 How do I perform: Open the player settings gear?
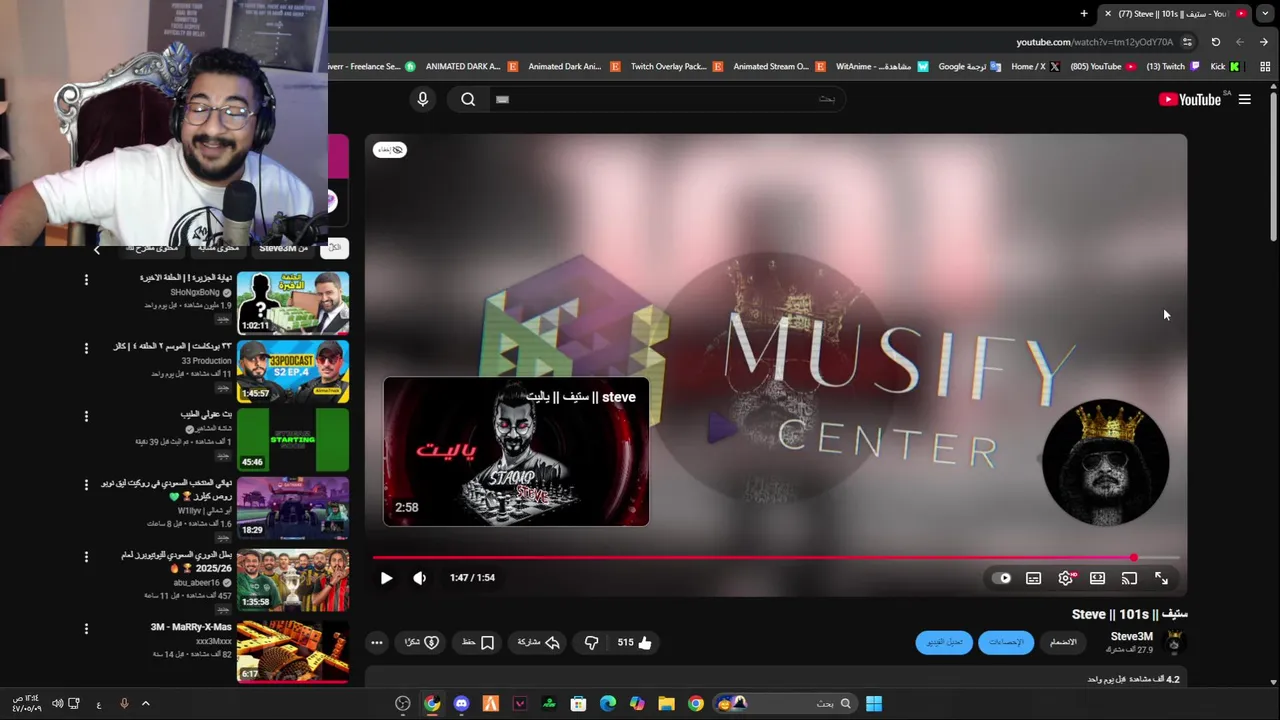1066,578
